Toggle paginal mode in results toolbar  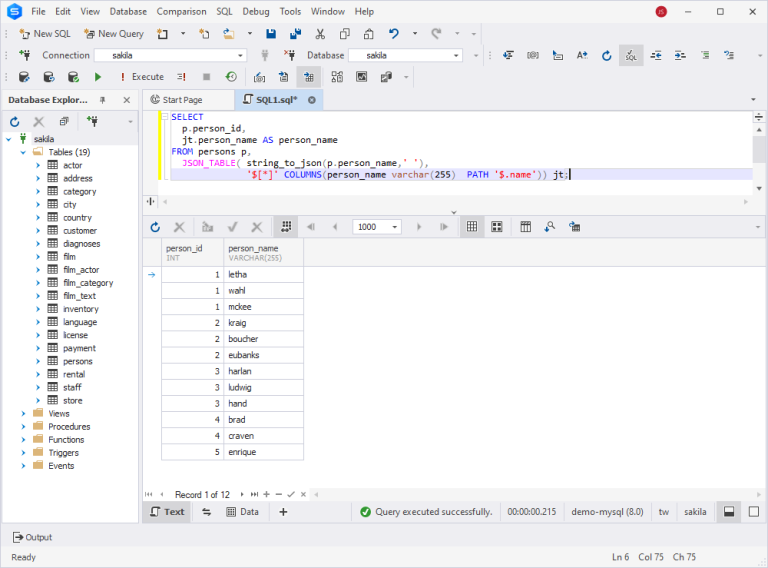point(287,227)
